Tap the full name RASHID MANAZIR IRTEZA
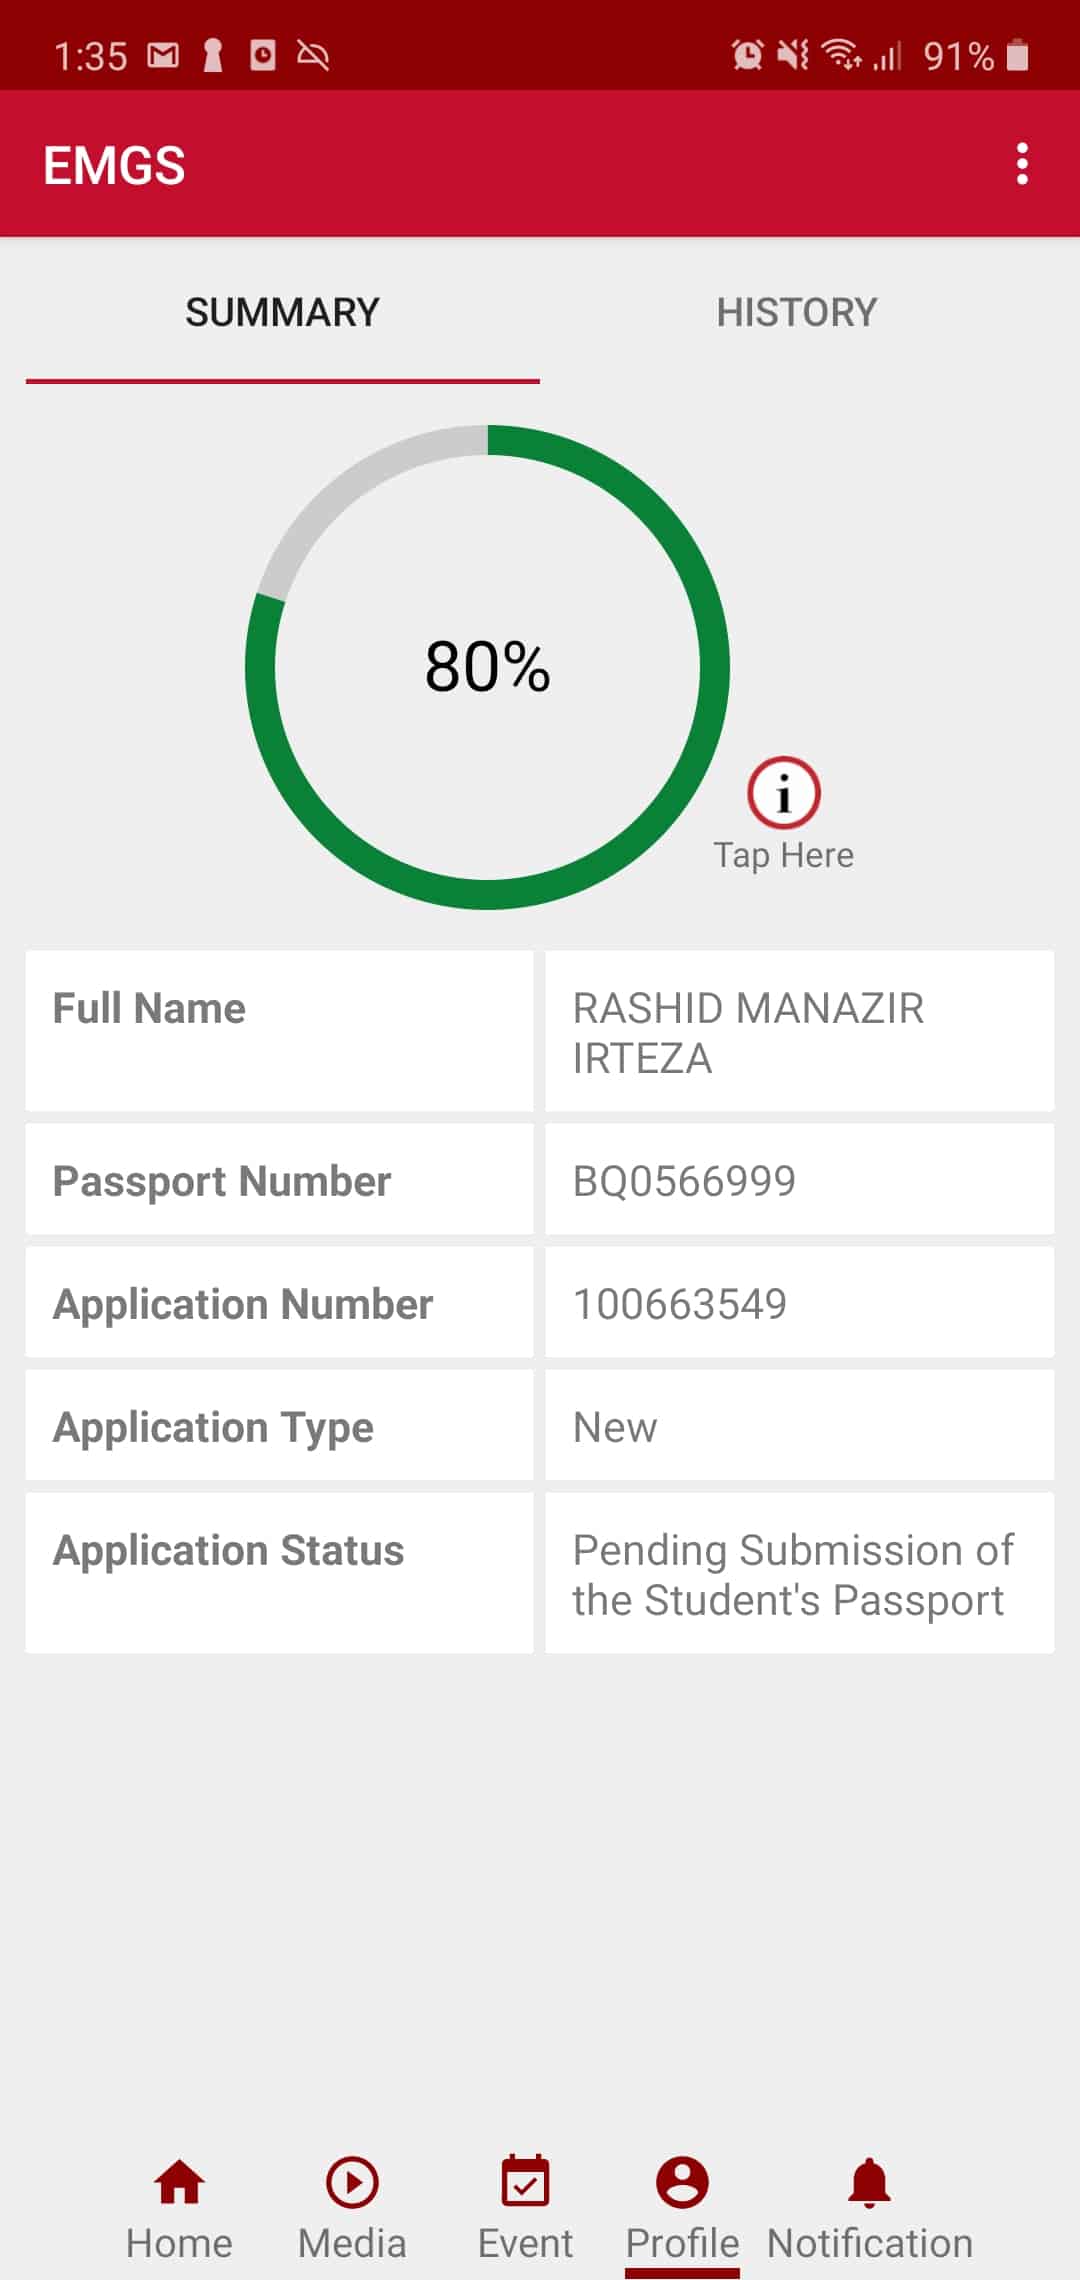This screenshot has height=2280, width=1080. (748, 1032)
